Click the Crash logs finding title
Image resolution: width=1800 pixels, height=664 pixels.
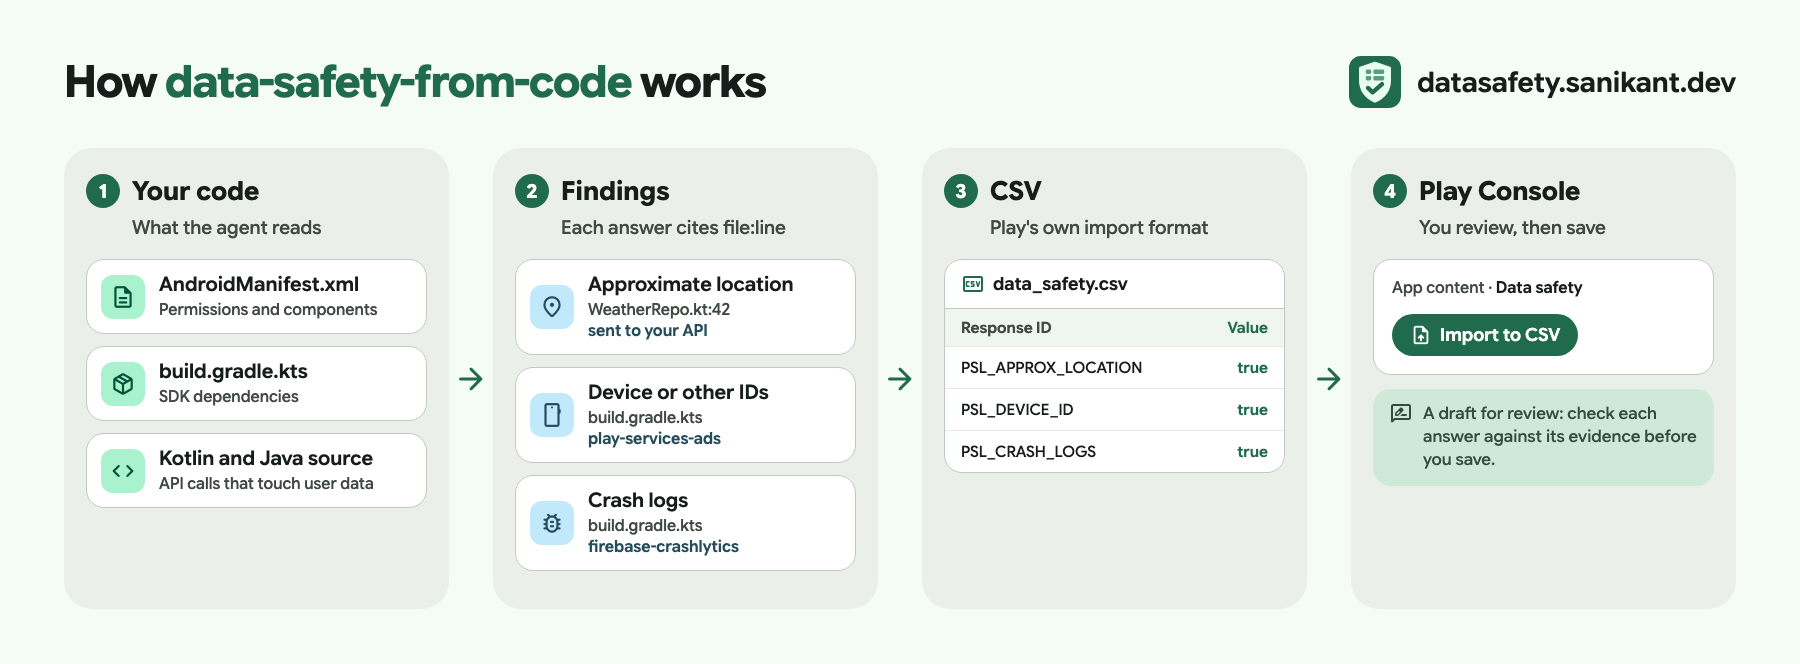(x=638, y=500)
